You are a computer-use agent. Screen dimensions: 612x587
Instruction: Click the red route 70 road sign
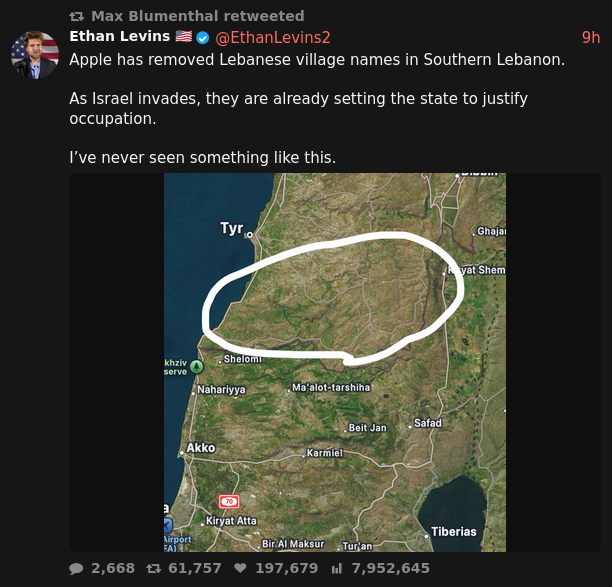[229, 501]
